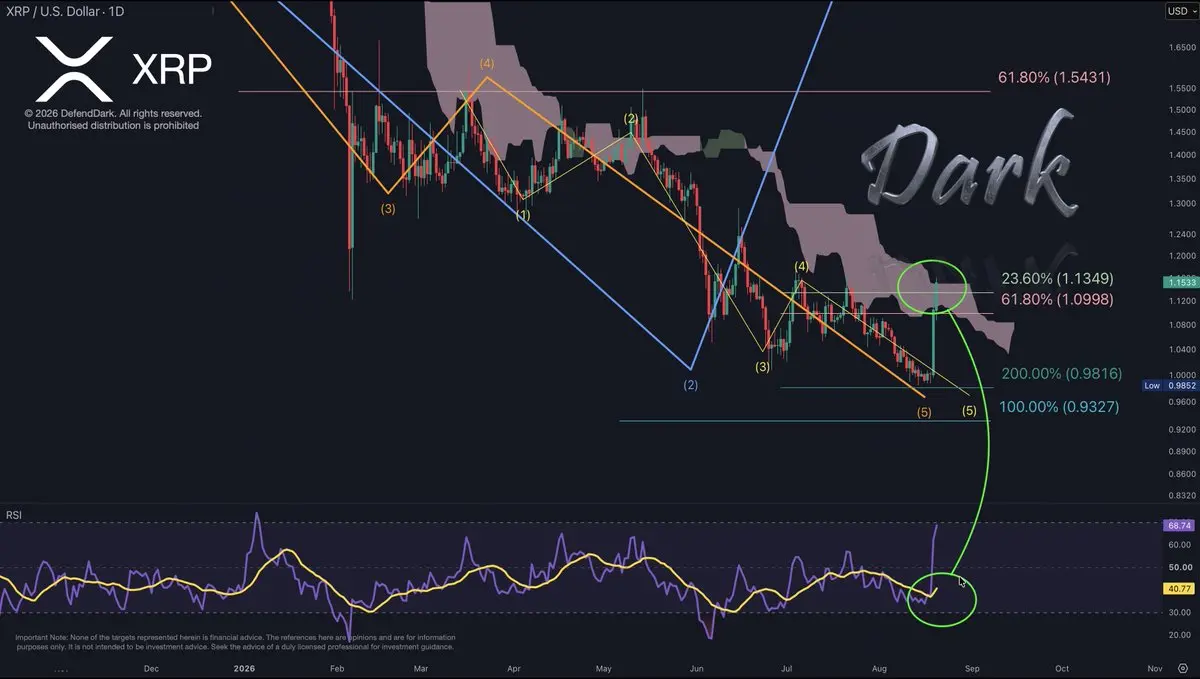The width and height of the screenshot is (1200, 679).
Task: Click the 60.00 RSI axis label
Action: click(x=1180, y=545)
